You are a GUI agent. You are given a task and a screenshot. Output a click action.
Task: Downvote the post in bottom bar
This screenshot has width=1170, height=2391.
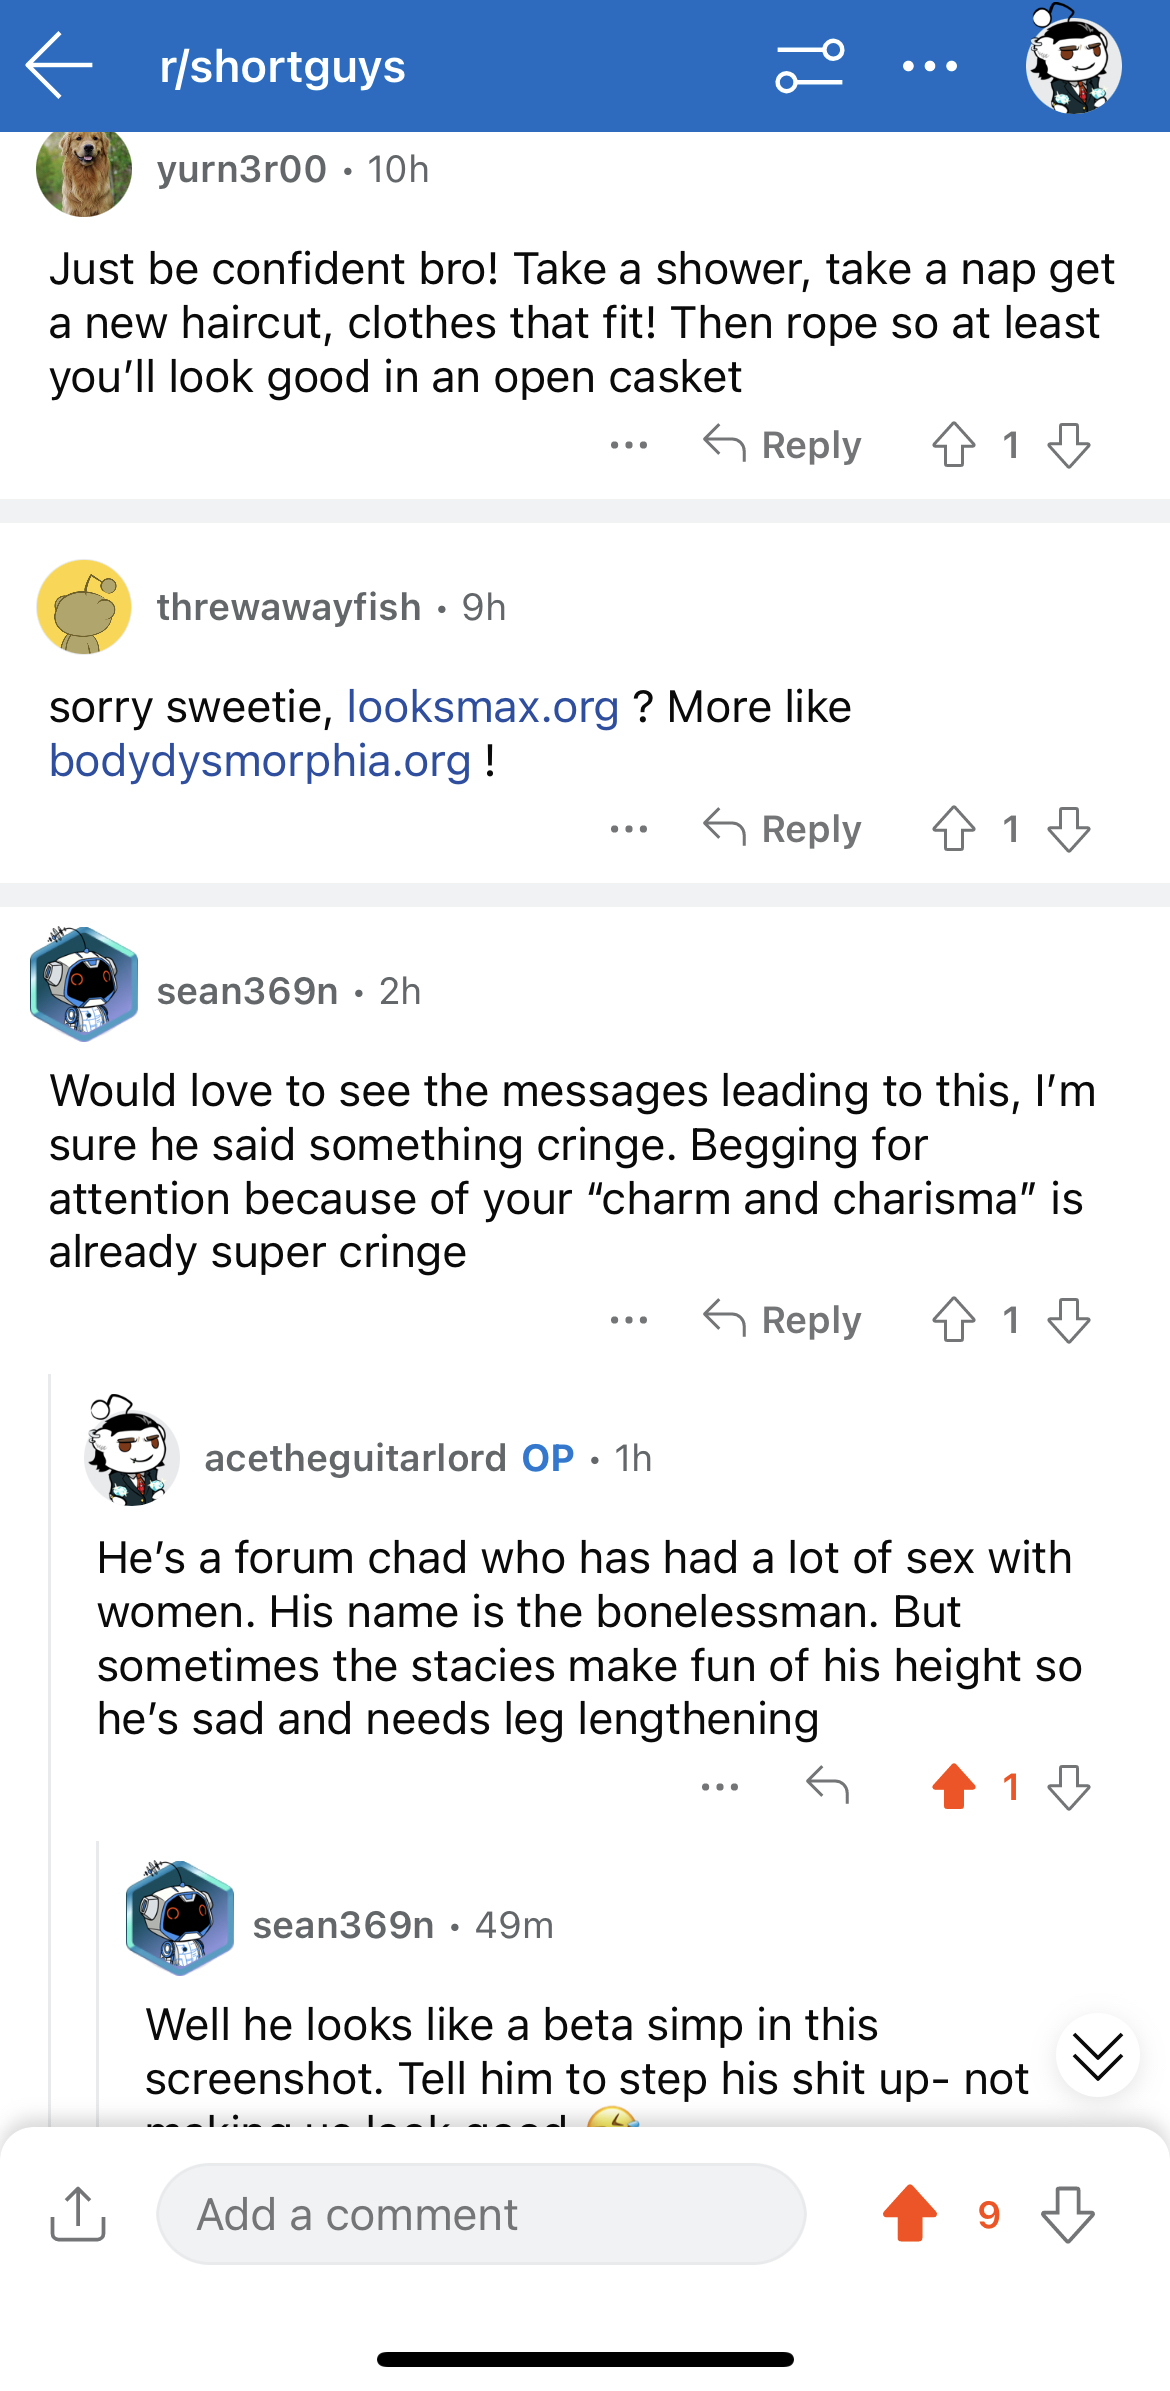pyautogui.click(x=1068, y=2215)
